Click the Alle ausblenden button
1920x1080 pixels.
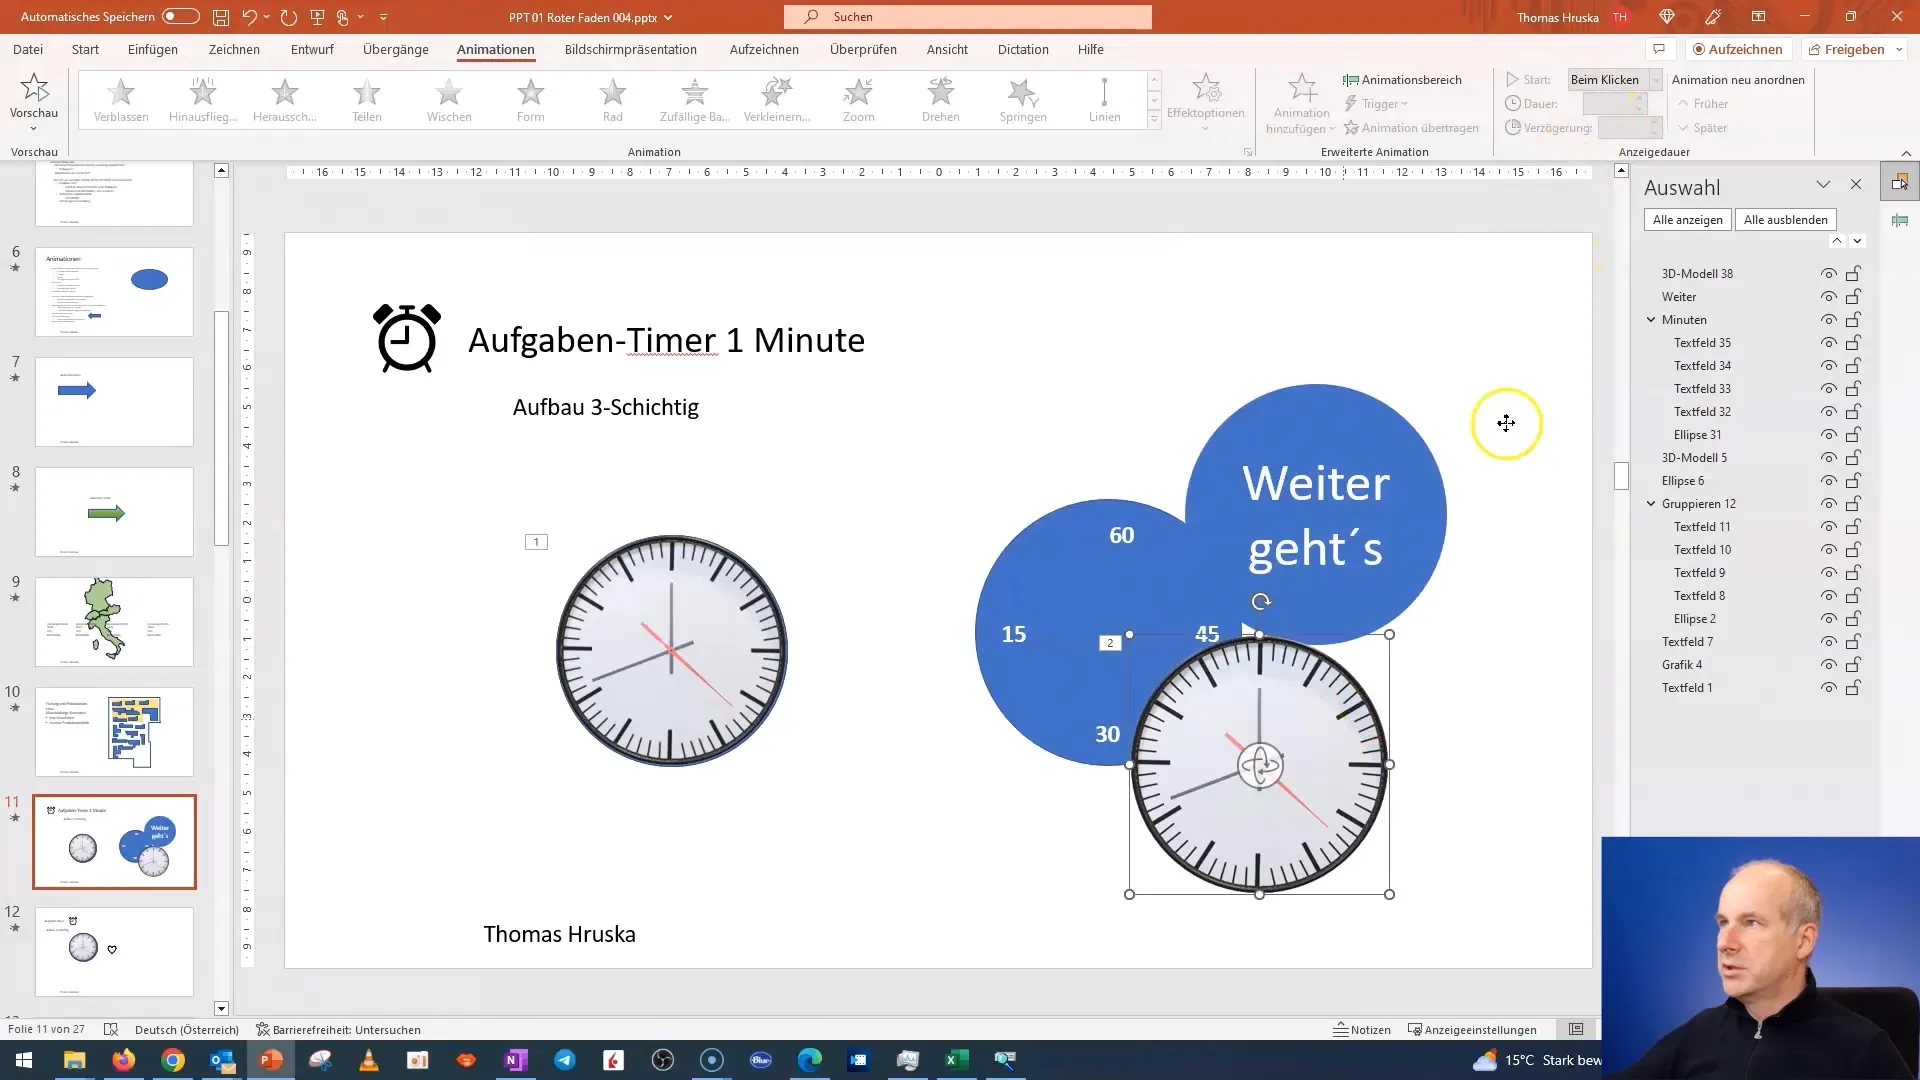tap(1786, 220)
